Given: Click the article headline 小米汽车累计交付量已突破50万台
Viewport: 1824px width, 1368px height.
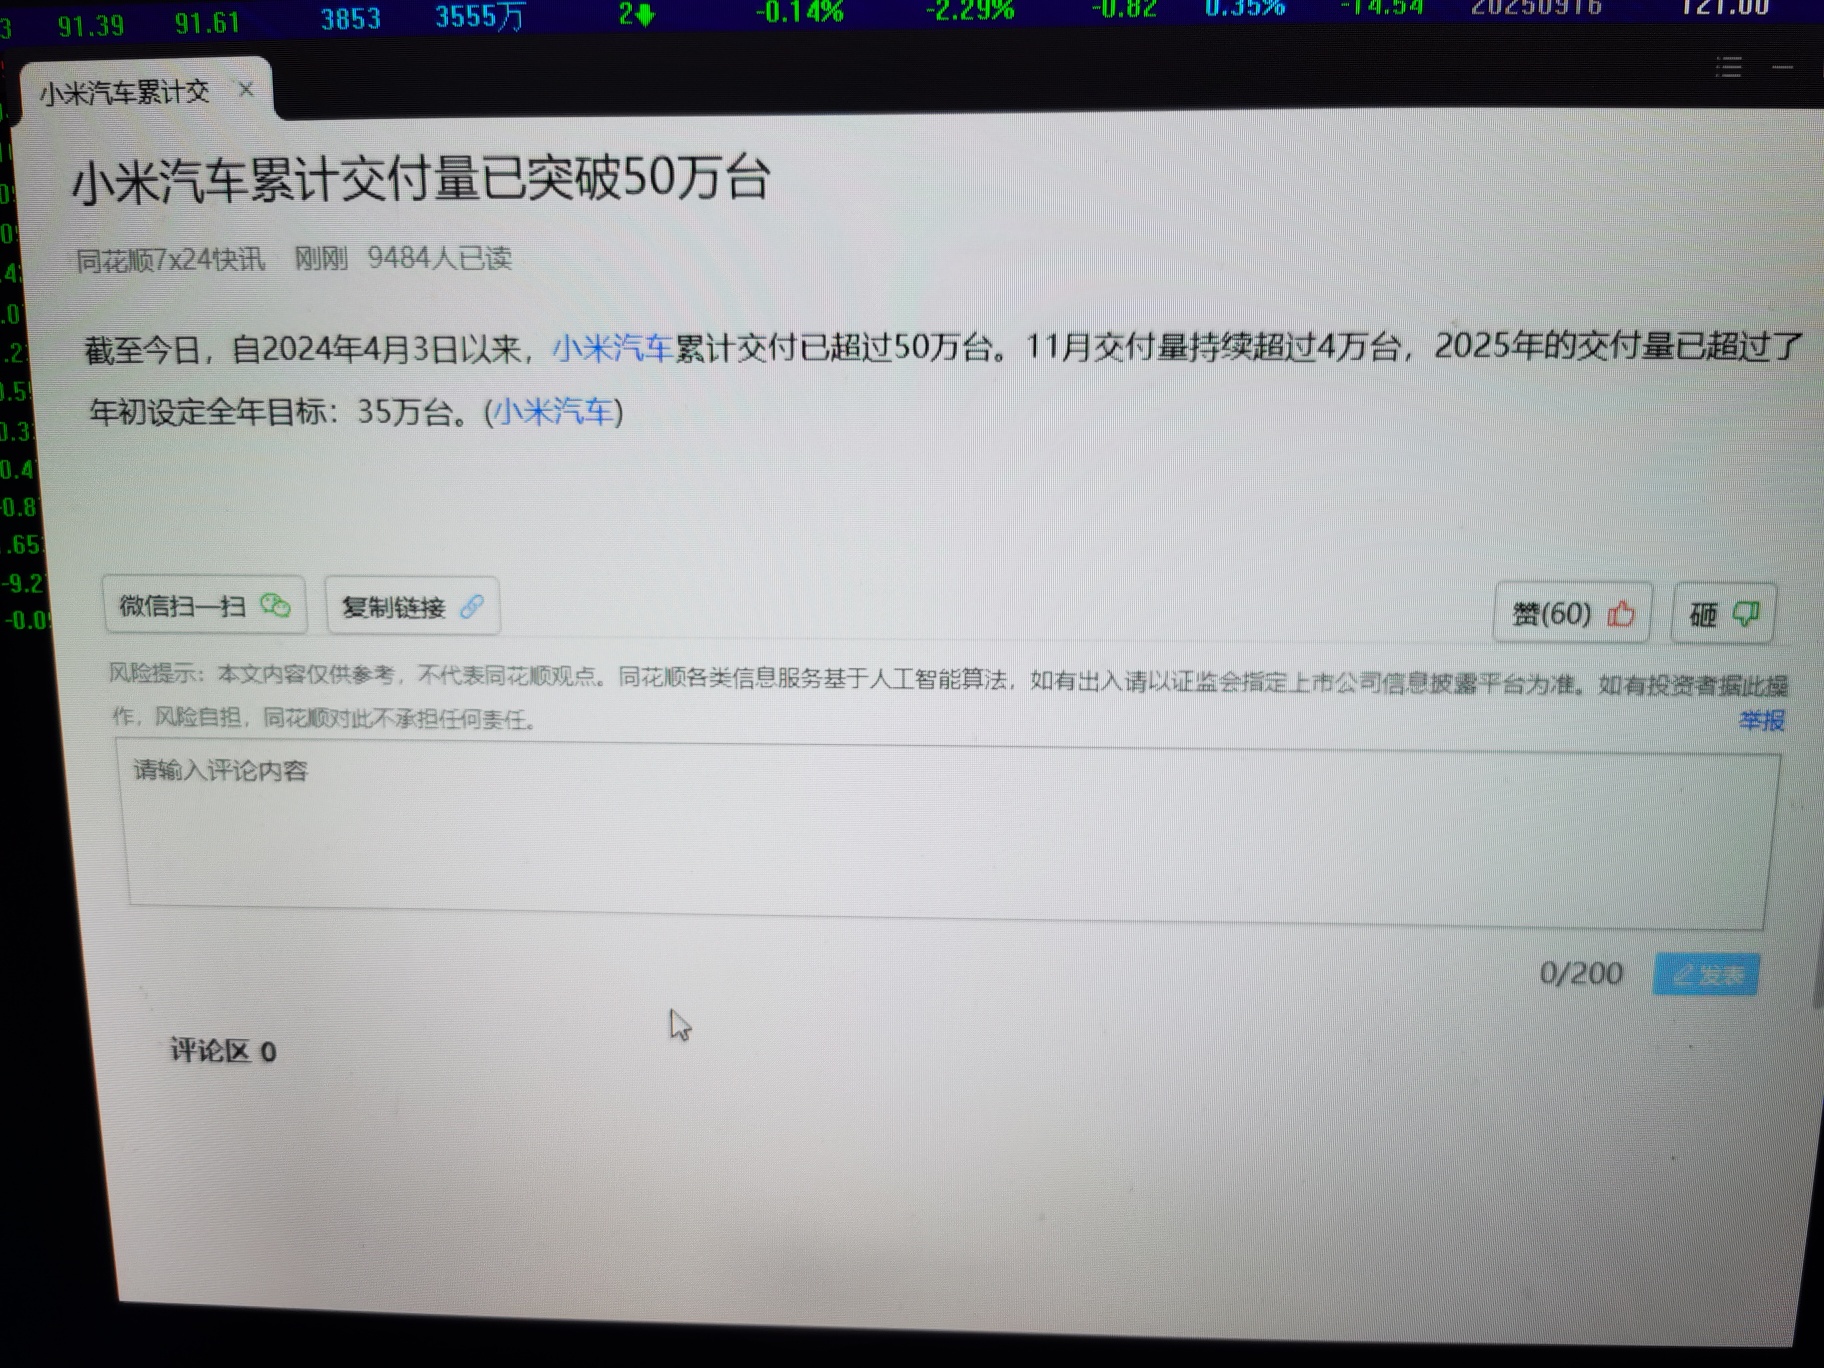Looking at the screenshot, I should click(421, 180).
